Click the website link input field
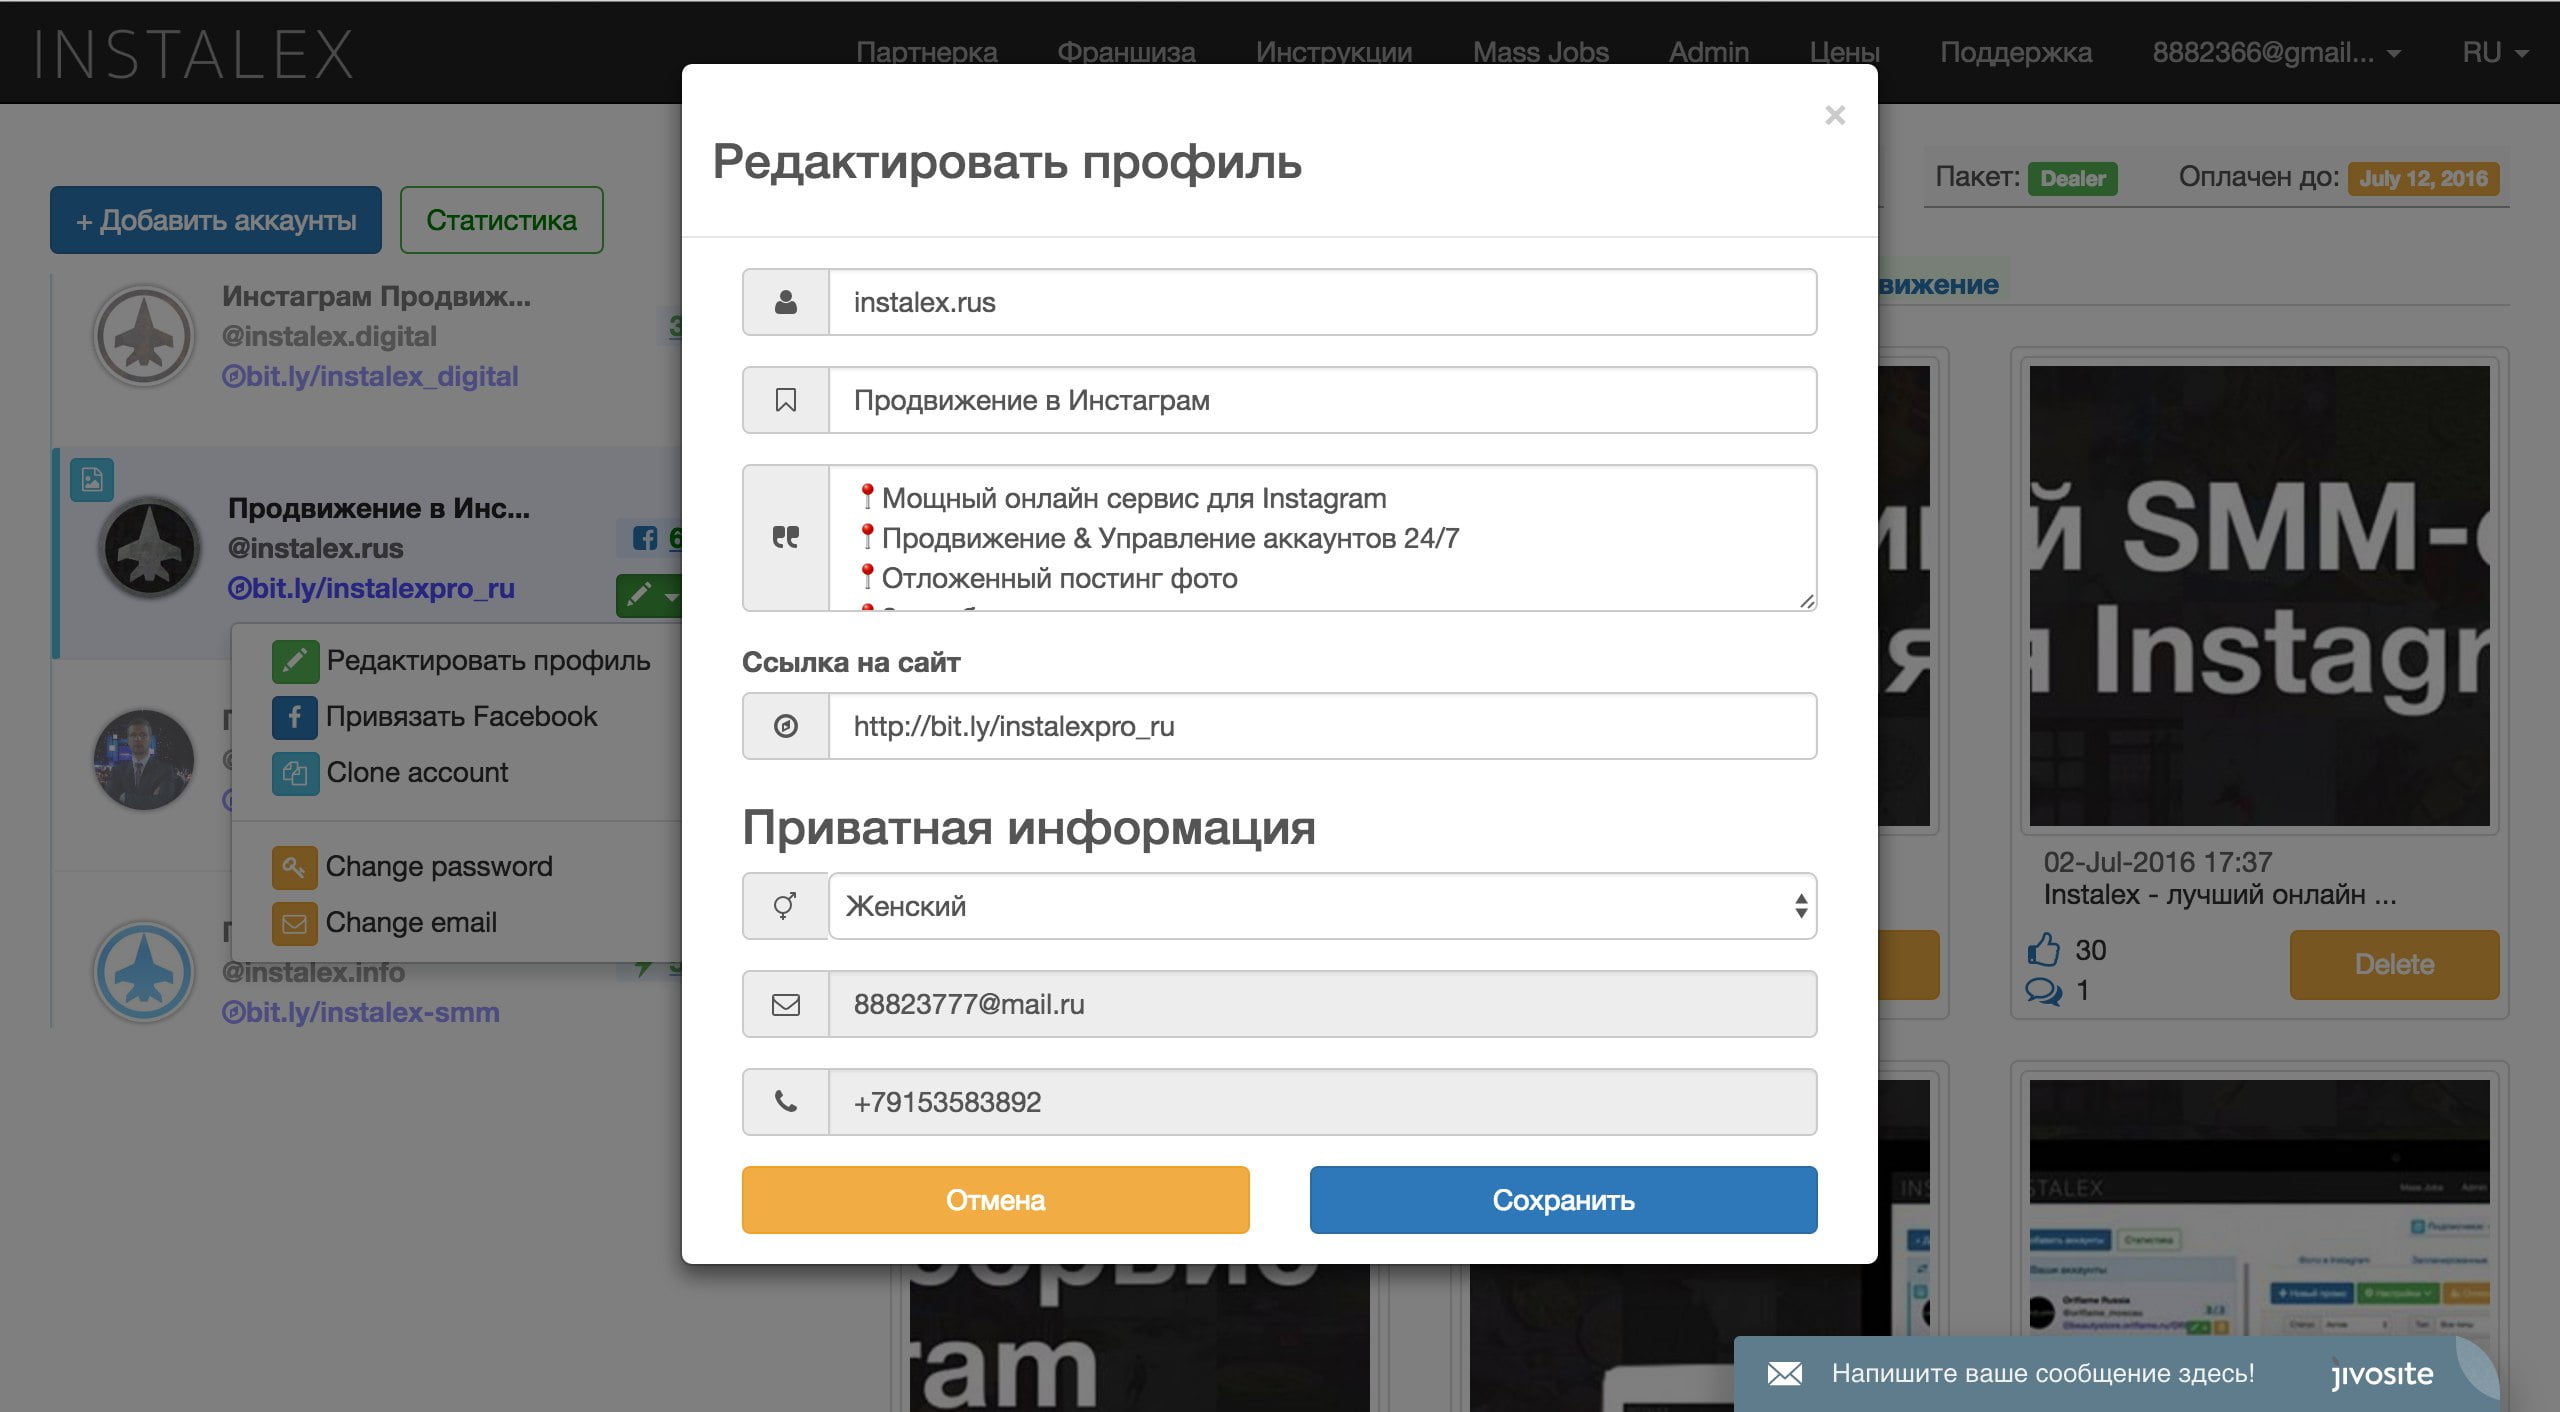The image size is (2560, 1412). click(1322, 726)
